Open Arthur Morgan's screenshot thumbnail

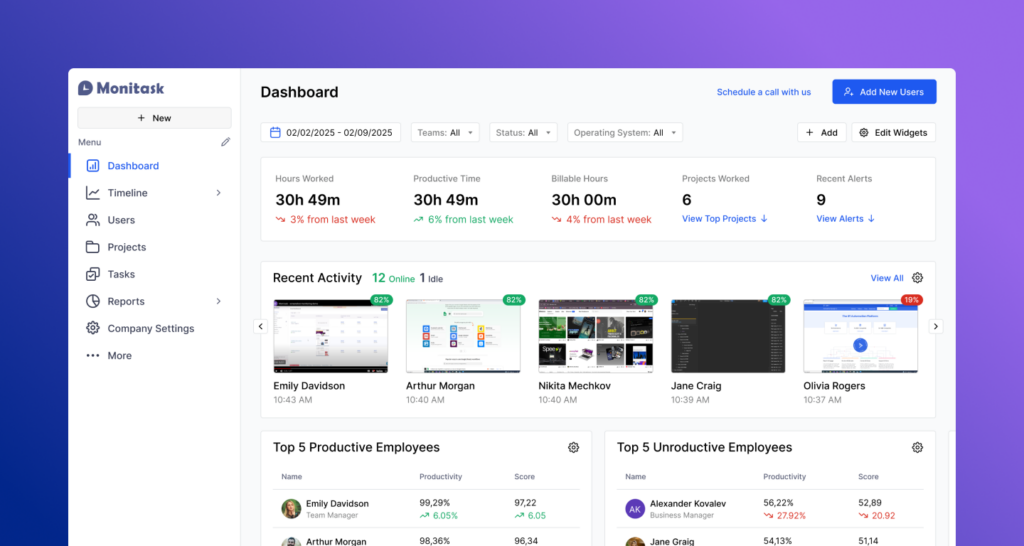coord(463,336)
